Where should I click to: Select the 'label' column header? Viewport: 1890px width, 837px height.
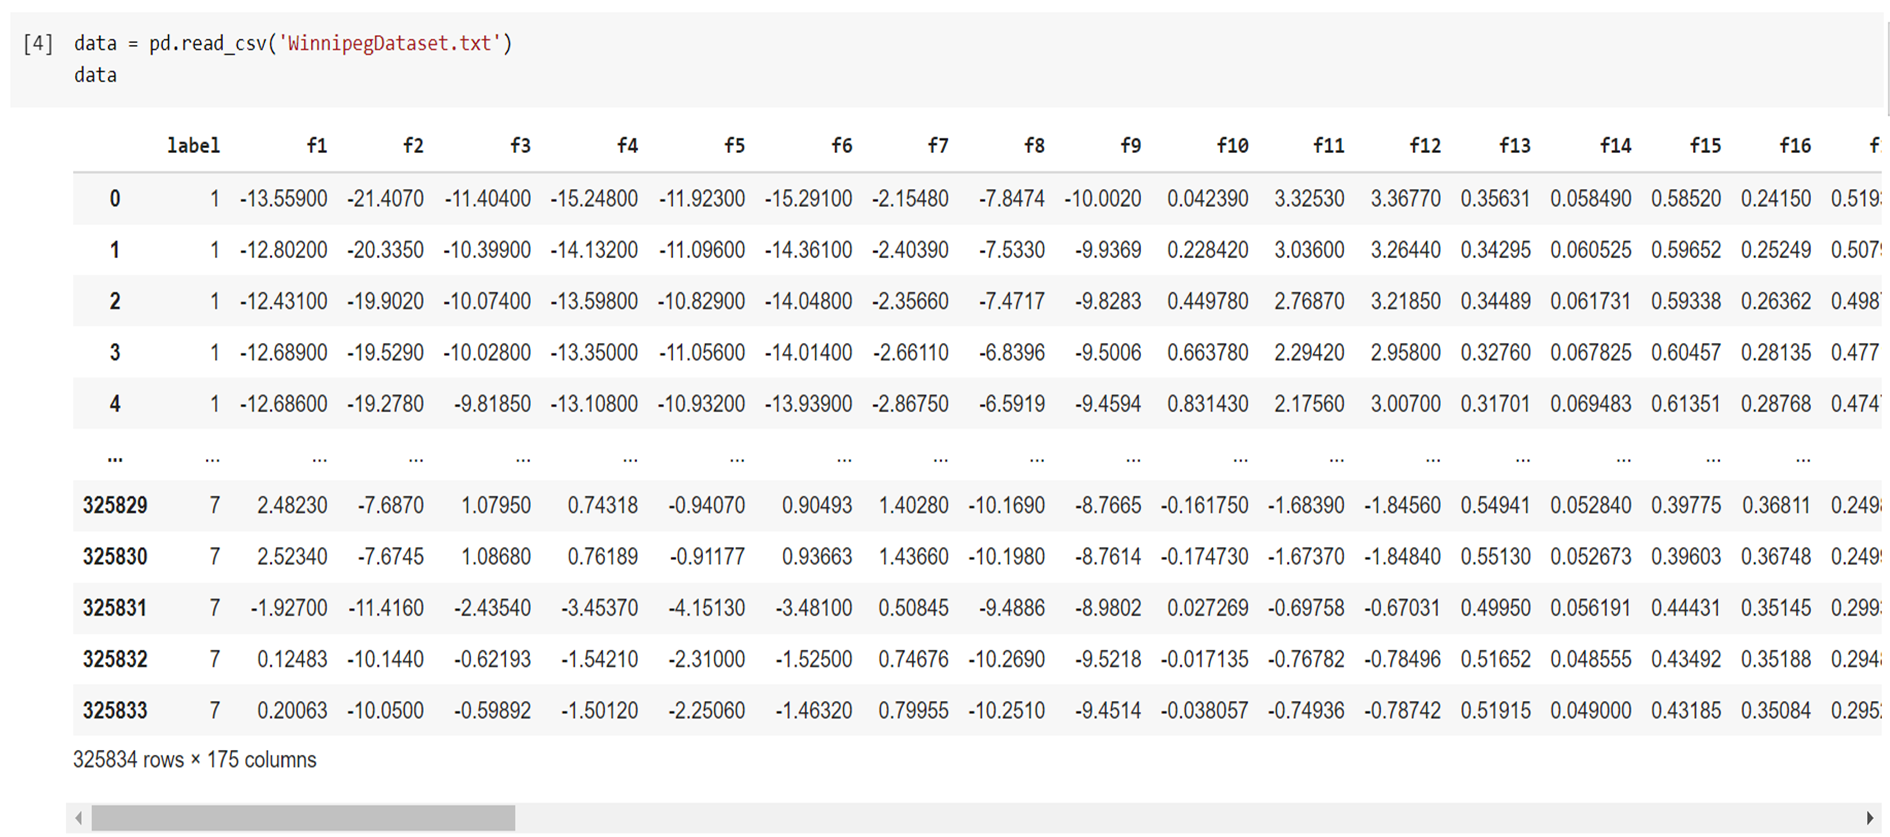point(193,146)
